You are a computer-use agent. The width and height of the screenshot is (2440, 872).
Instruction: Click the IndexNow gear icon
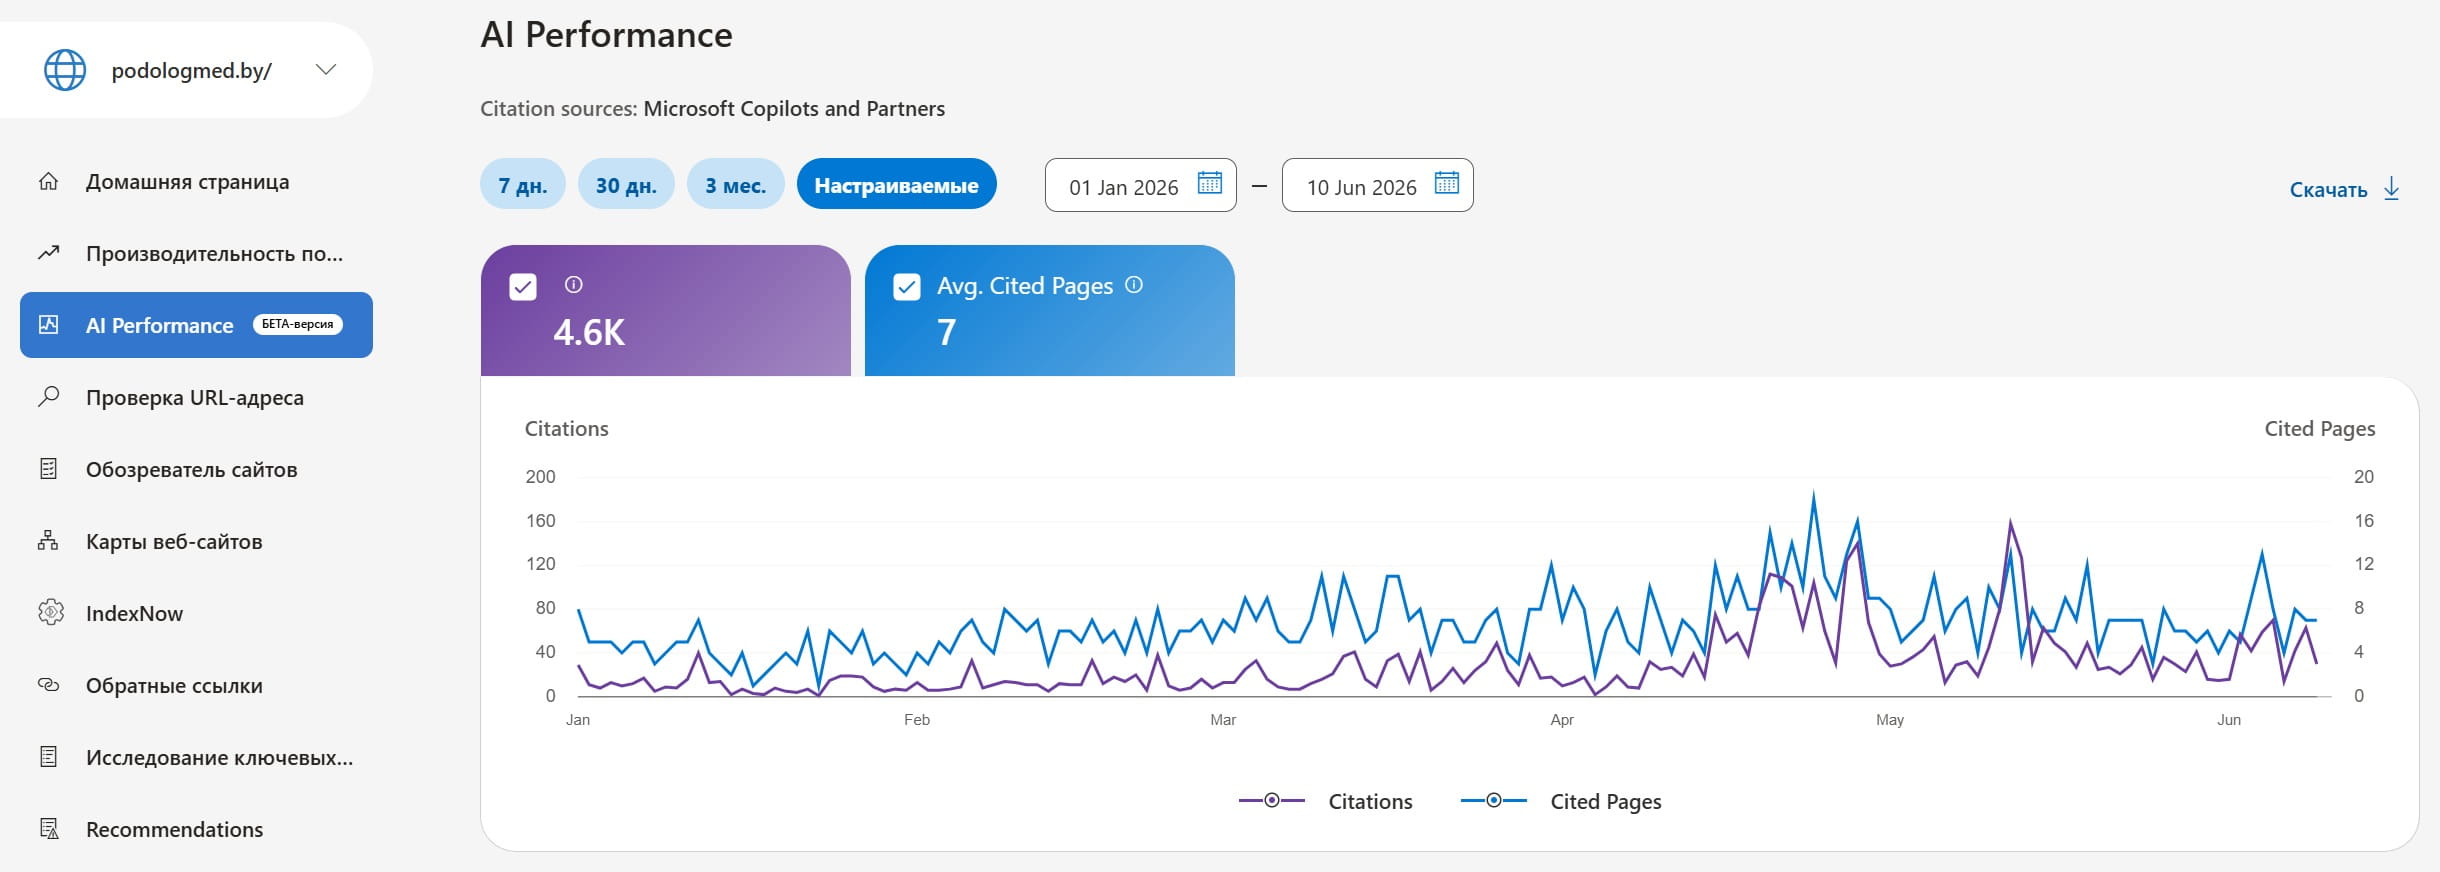[x=50, y=612]
